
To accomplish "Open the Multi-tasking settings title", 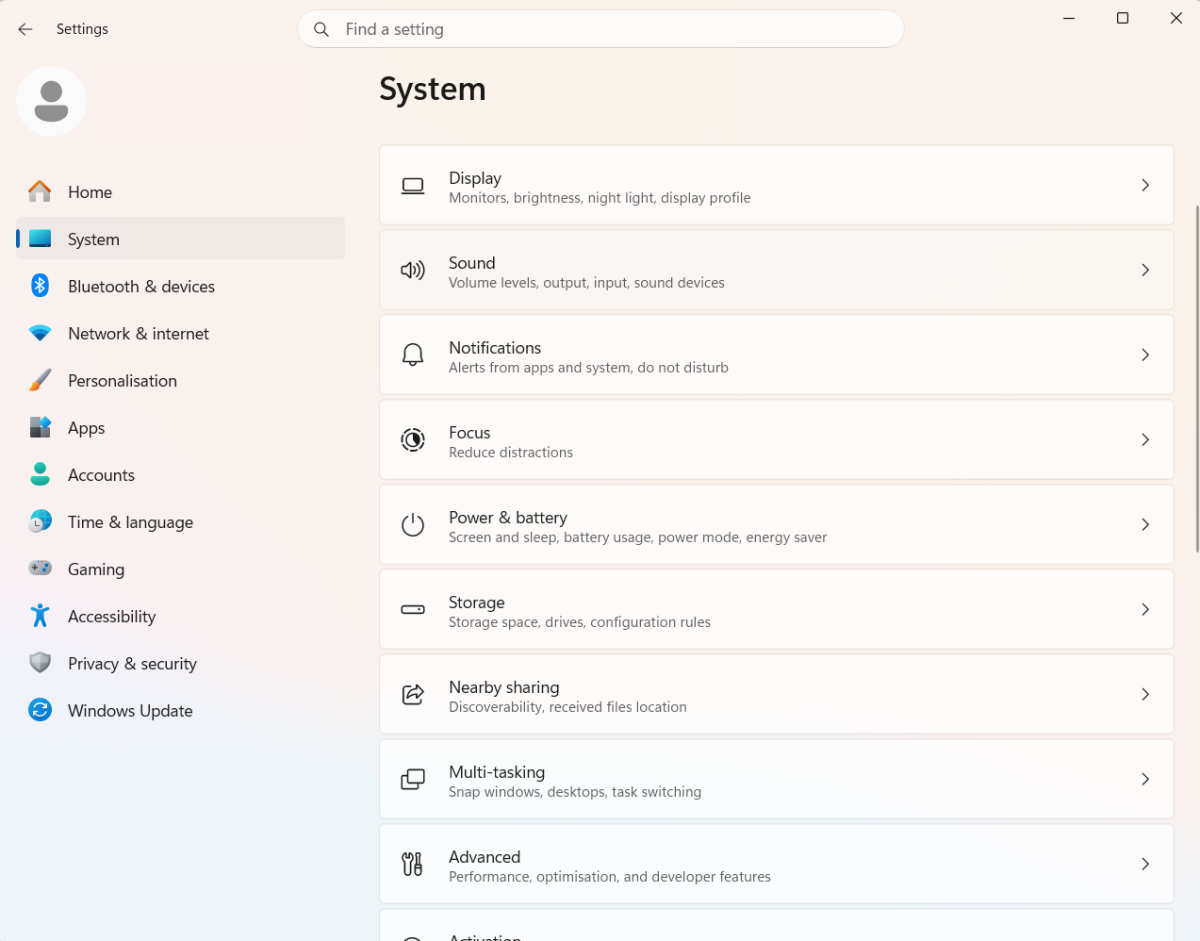I will click(x=497, y=772).
